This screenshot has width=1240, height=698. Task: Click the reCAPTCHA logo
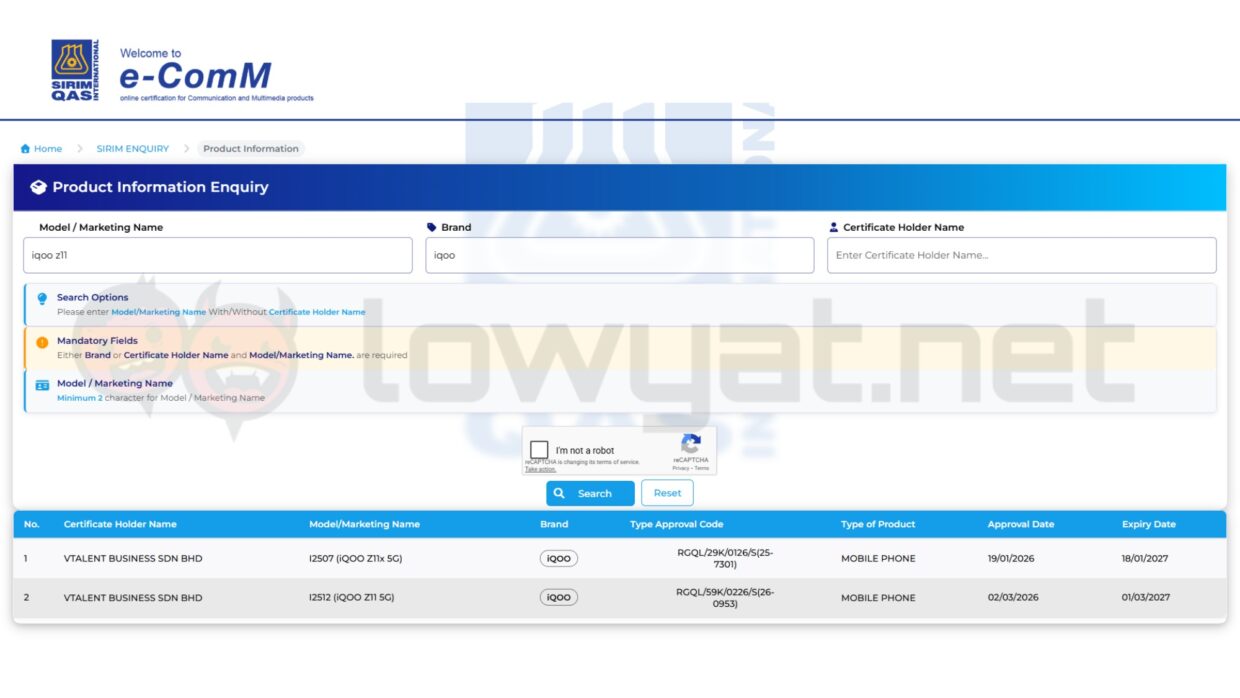click(x=690, y=445)
